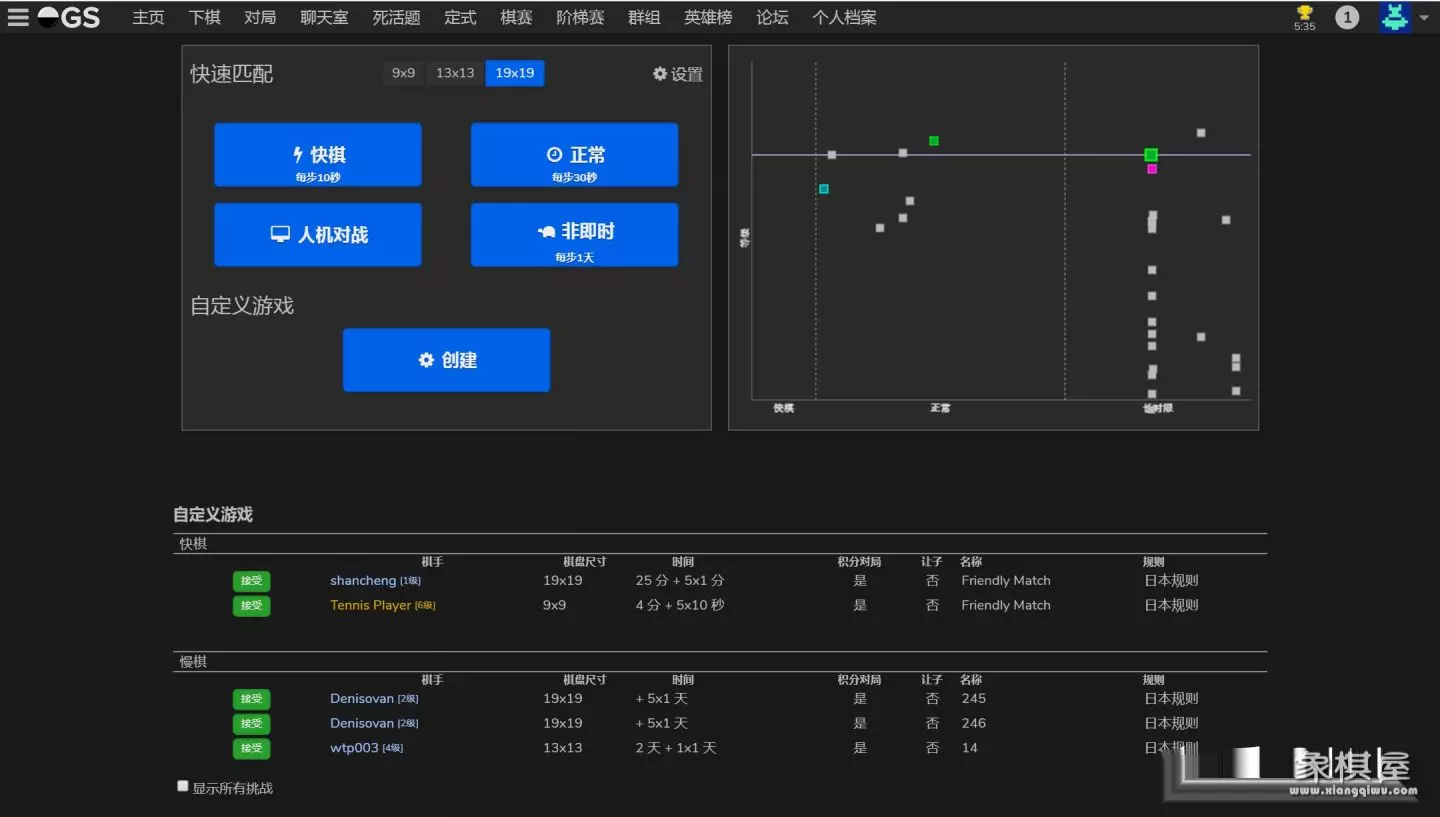The image size is (1440, 817).
Task: Enable the 显示所有挑战 checkbox
Action: click(x=183, y=786)
